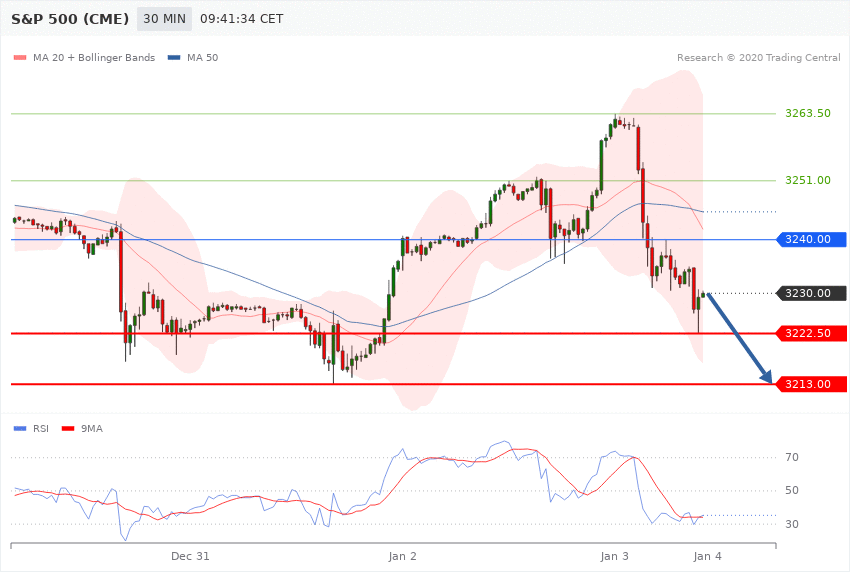Click the Jan 2 date axis label
850x576 pixels.
coord(403,556)
